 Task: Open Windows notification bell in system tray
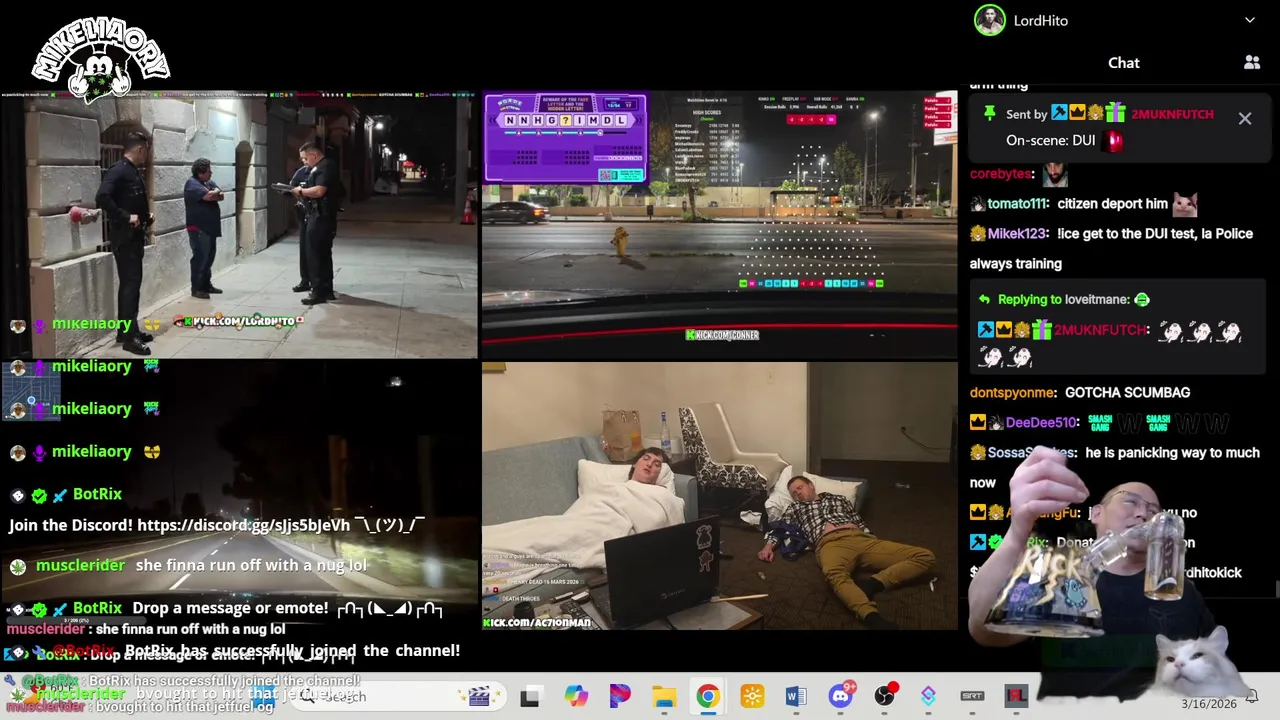coord(1252,696)
